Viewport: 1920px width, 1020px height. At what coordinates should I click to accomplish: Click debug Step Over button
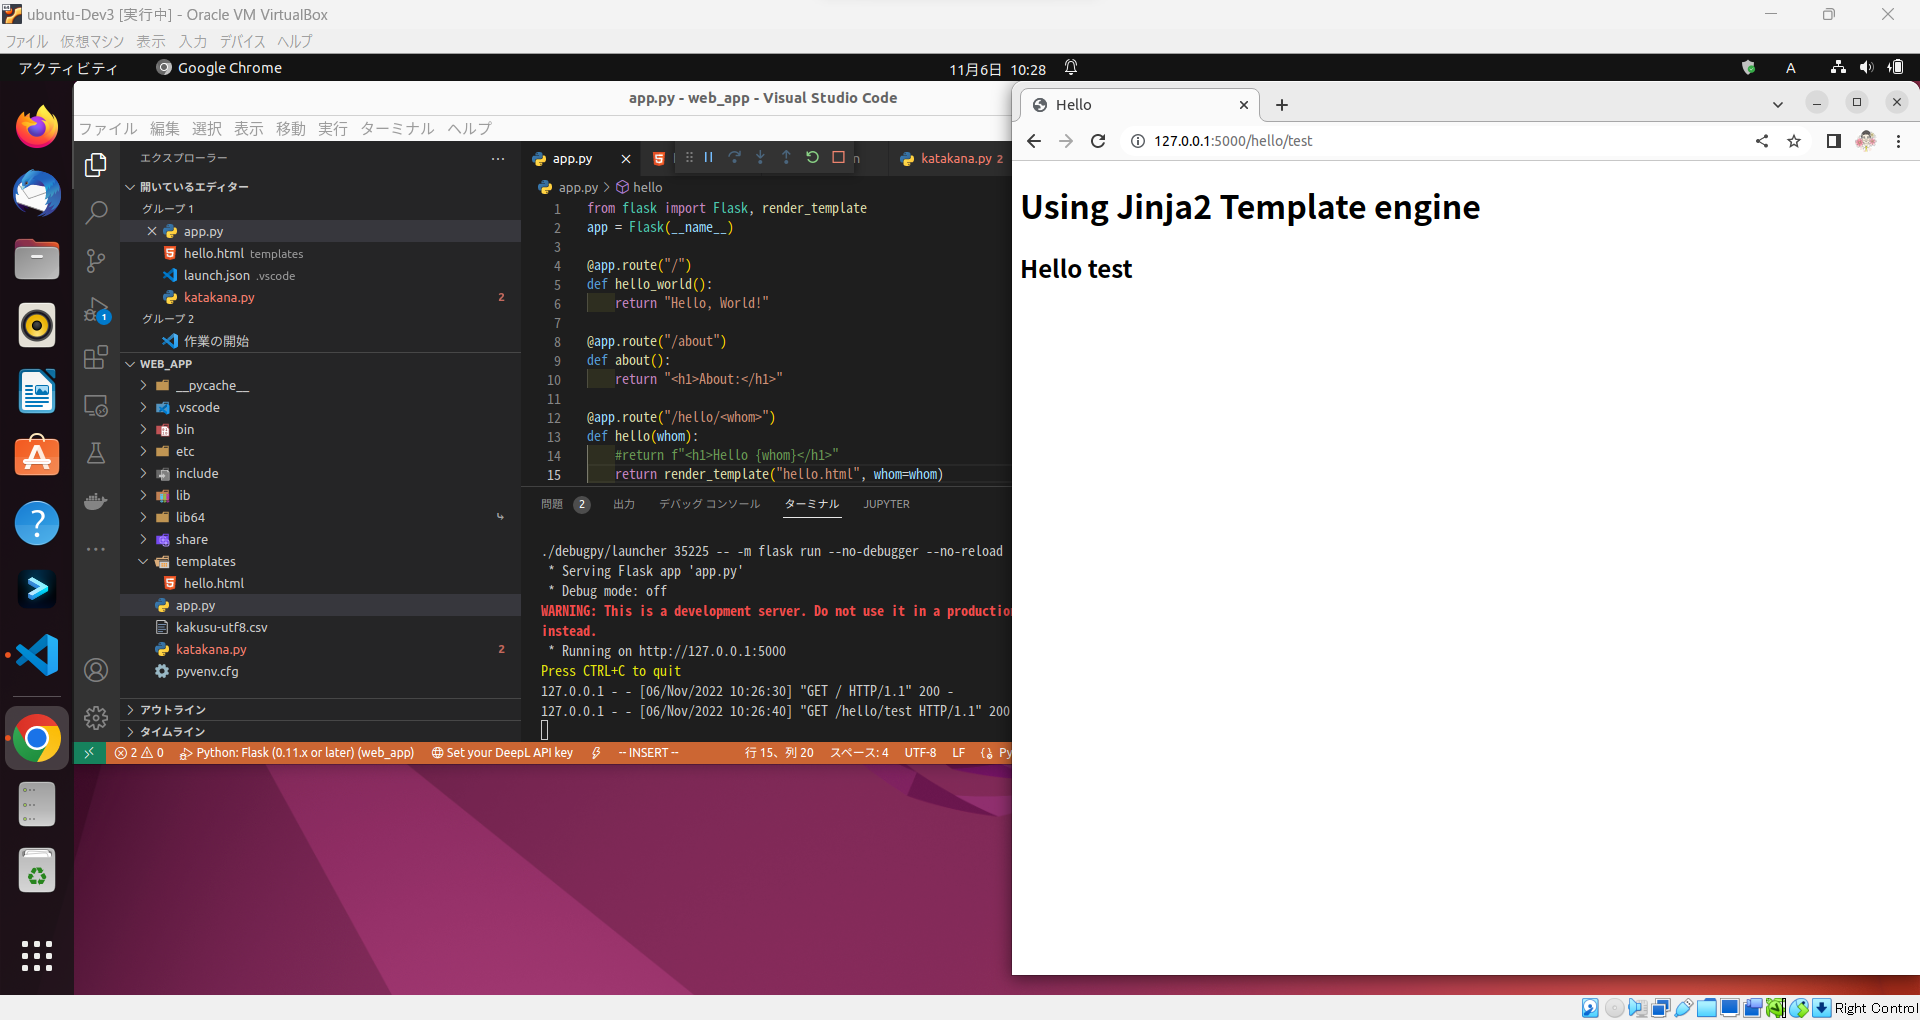[x=735, y=158]
